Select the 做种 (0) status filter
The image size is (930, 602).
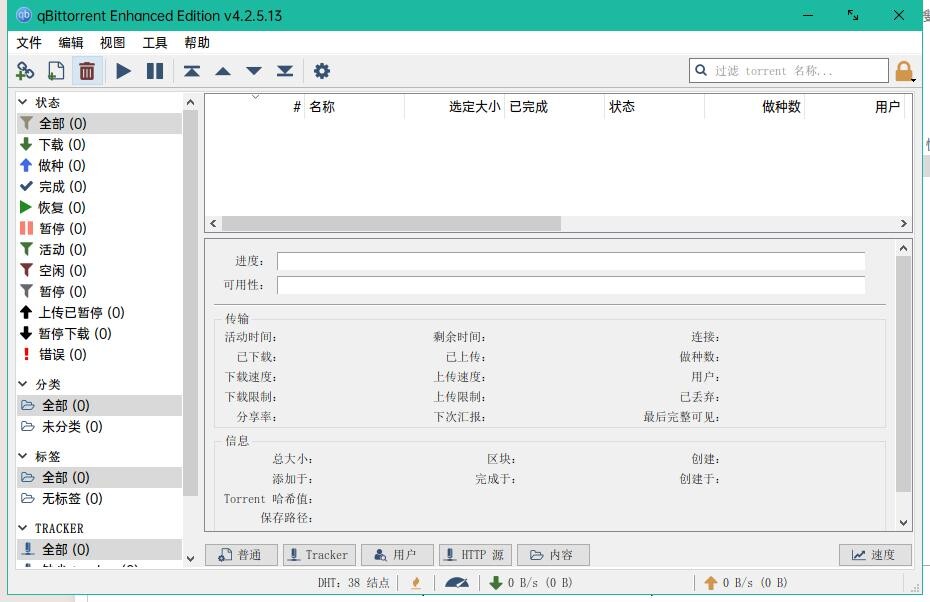click(x=99, y=165)
